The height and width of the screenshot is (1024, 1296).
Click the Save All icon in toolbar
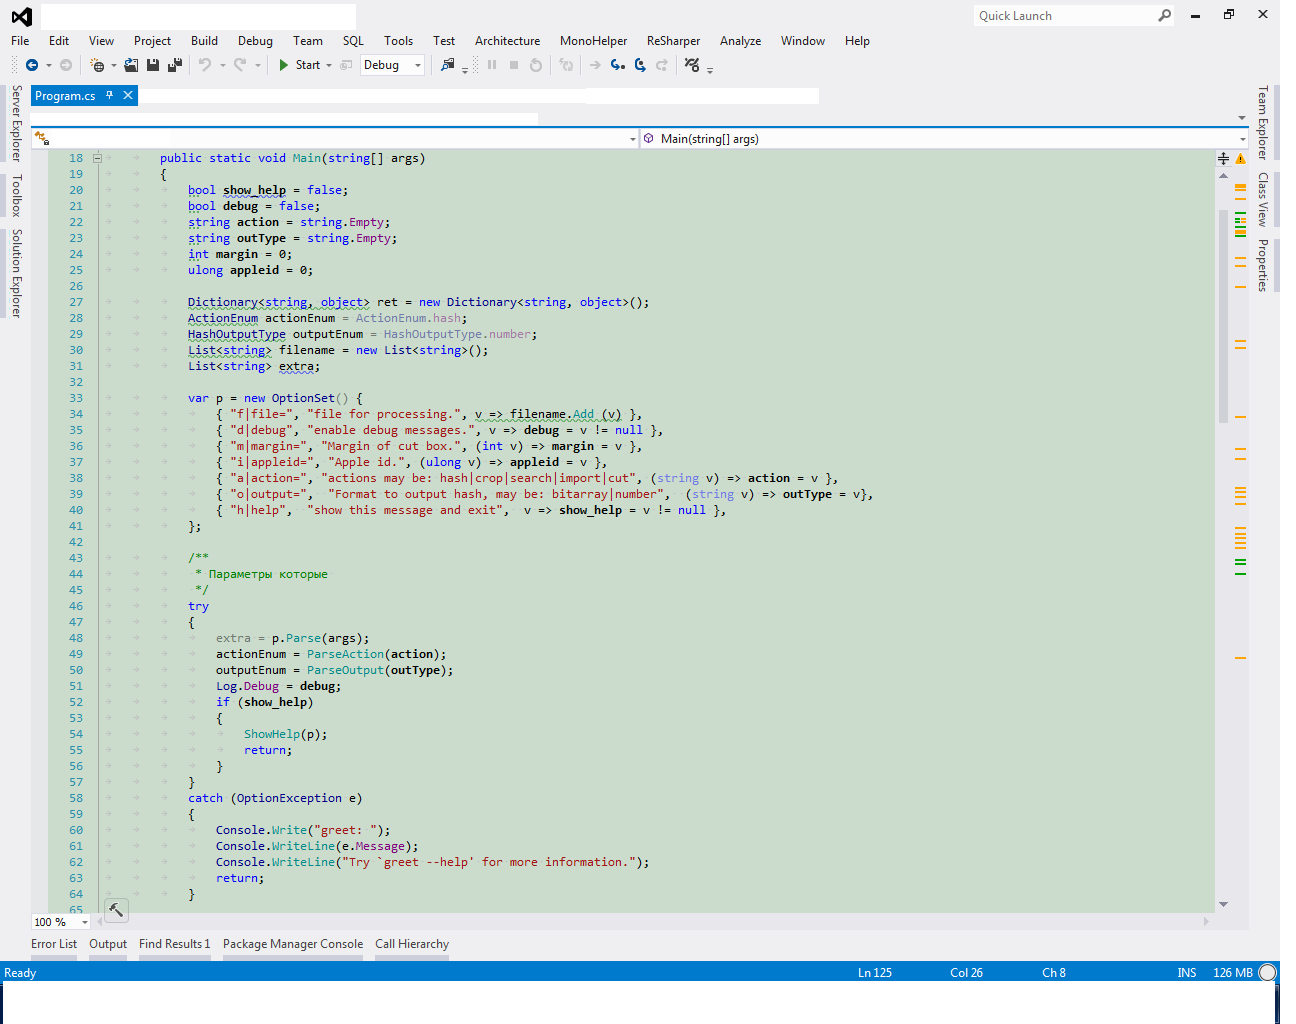click(175, 65)
